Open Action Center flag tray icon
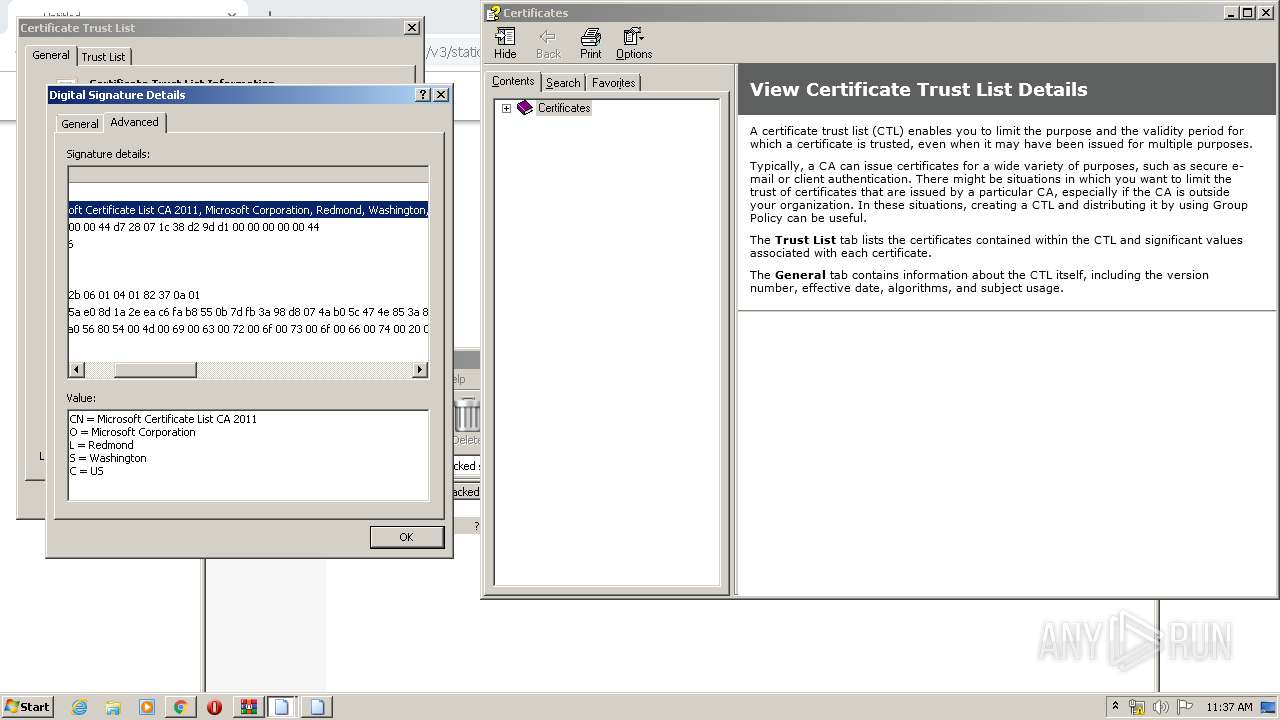 point(1185,707)
